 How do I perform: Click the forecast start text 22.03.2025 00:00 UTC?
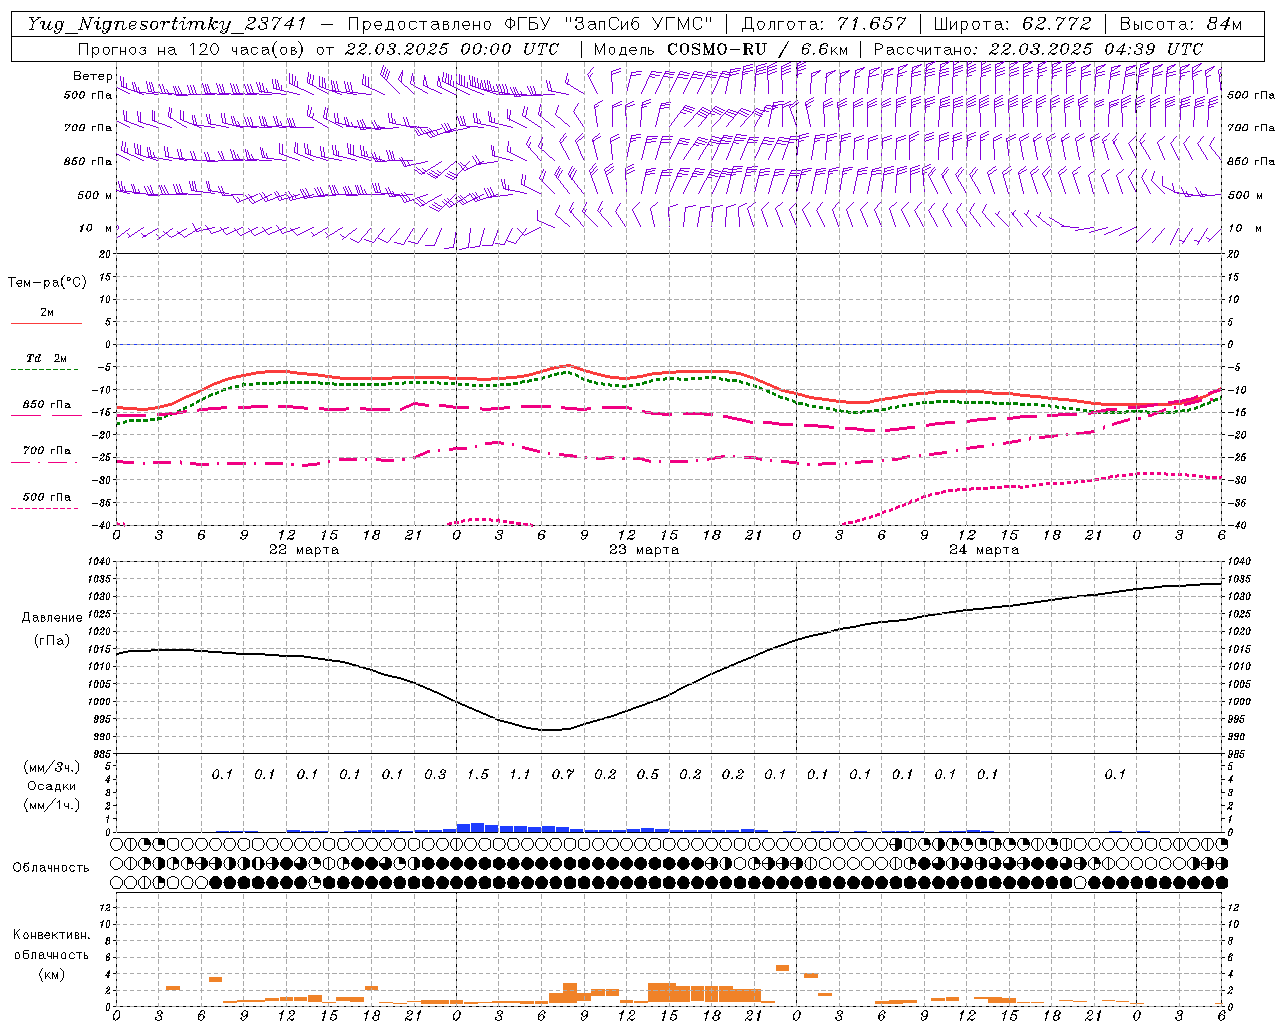(451, 48)
